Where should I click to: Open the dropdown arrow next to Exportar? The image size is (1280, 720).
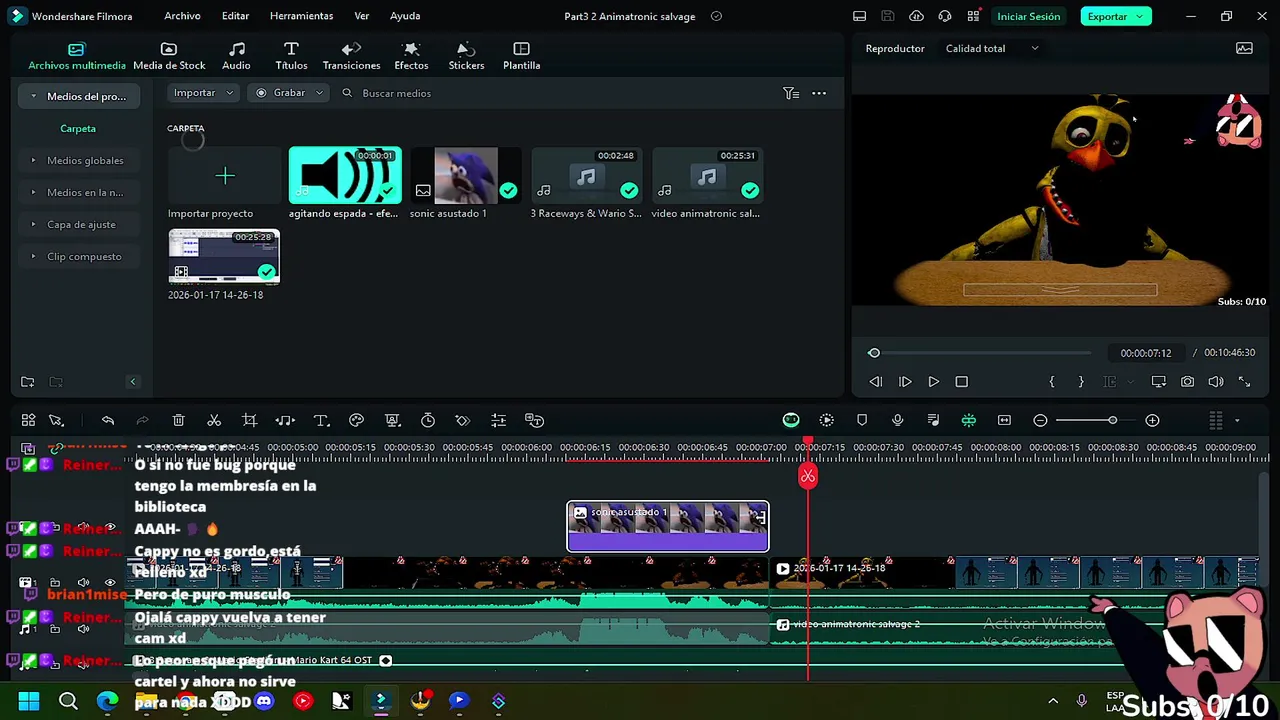click(1139, 16)
